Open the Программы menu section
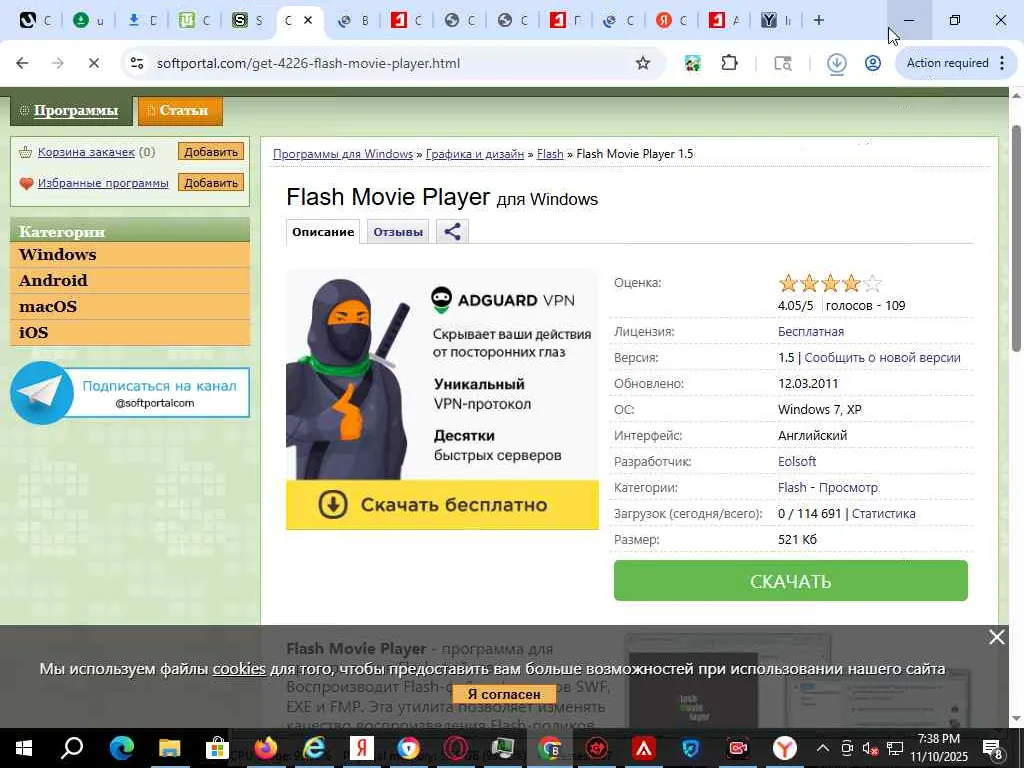 click(71, 110)
